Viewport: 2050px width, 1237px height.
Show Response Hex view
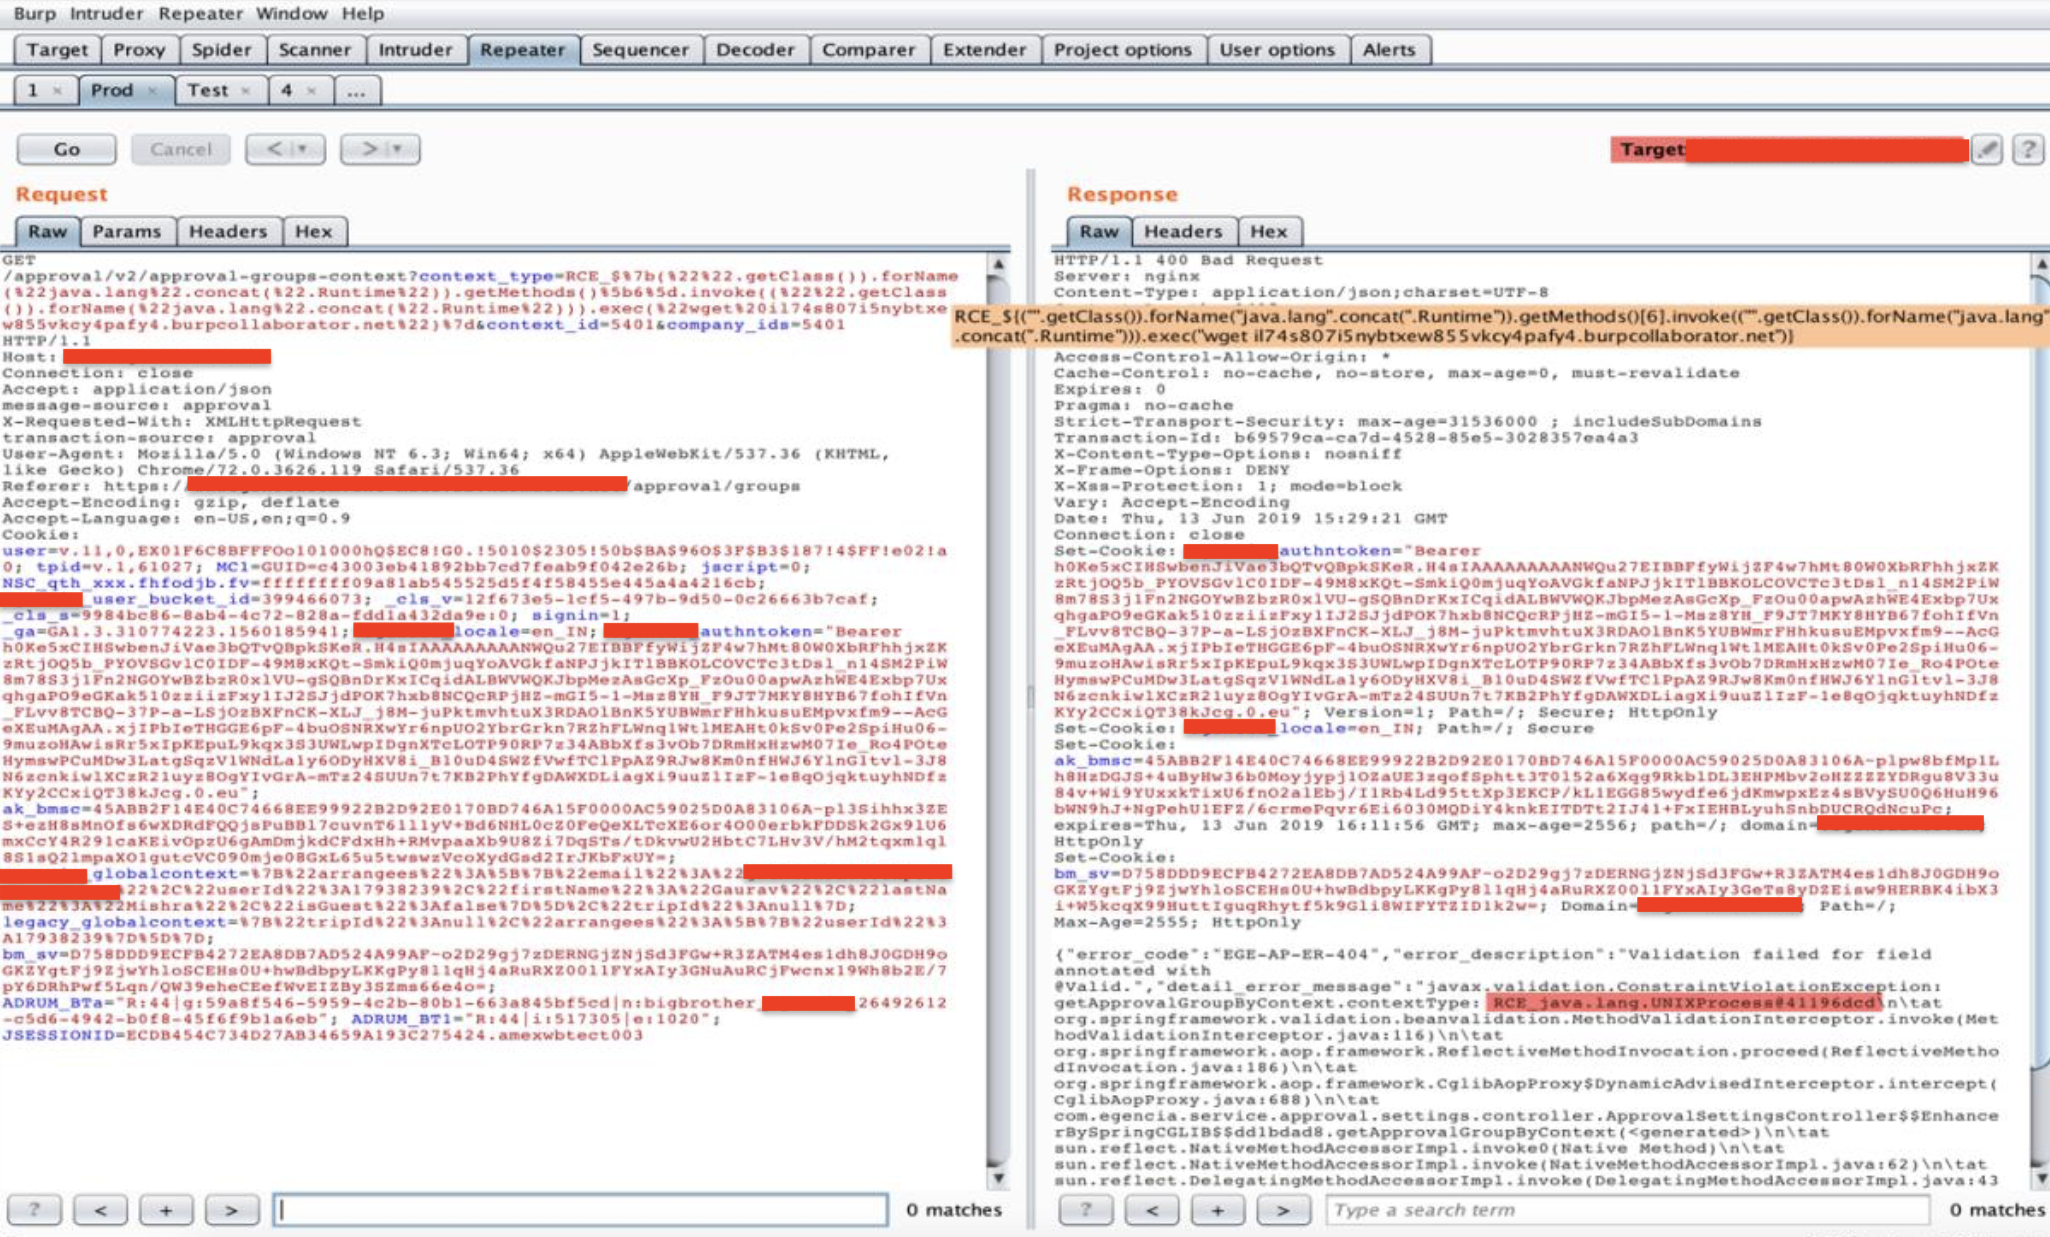pos(1269,231)
